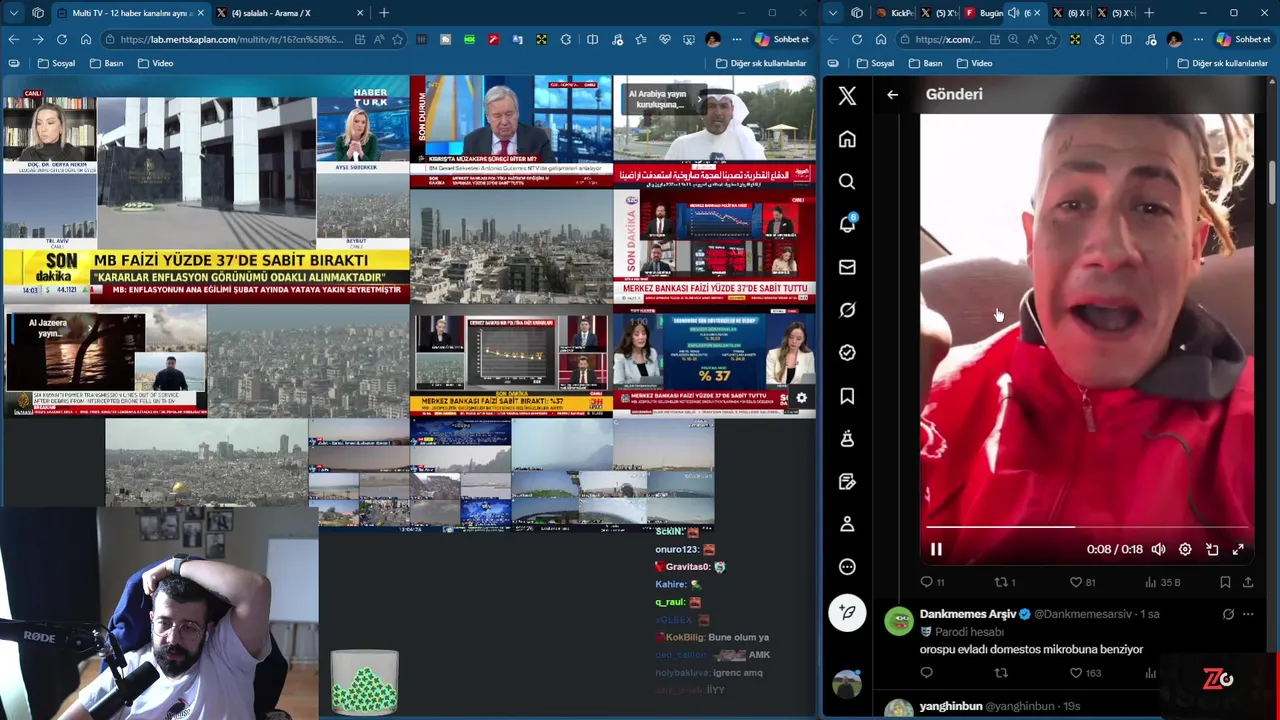Like Dankmemes Arşiv reply with 163 likes
1280x720 pixels.
coord(1086,673)
